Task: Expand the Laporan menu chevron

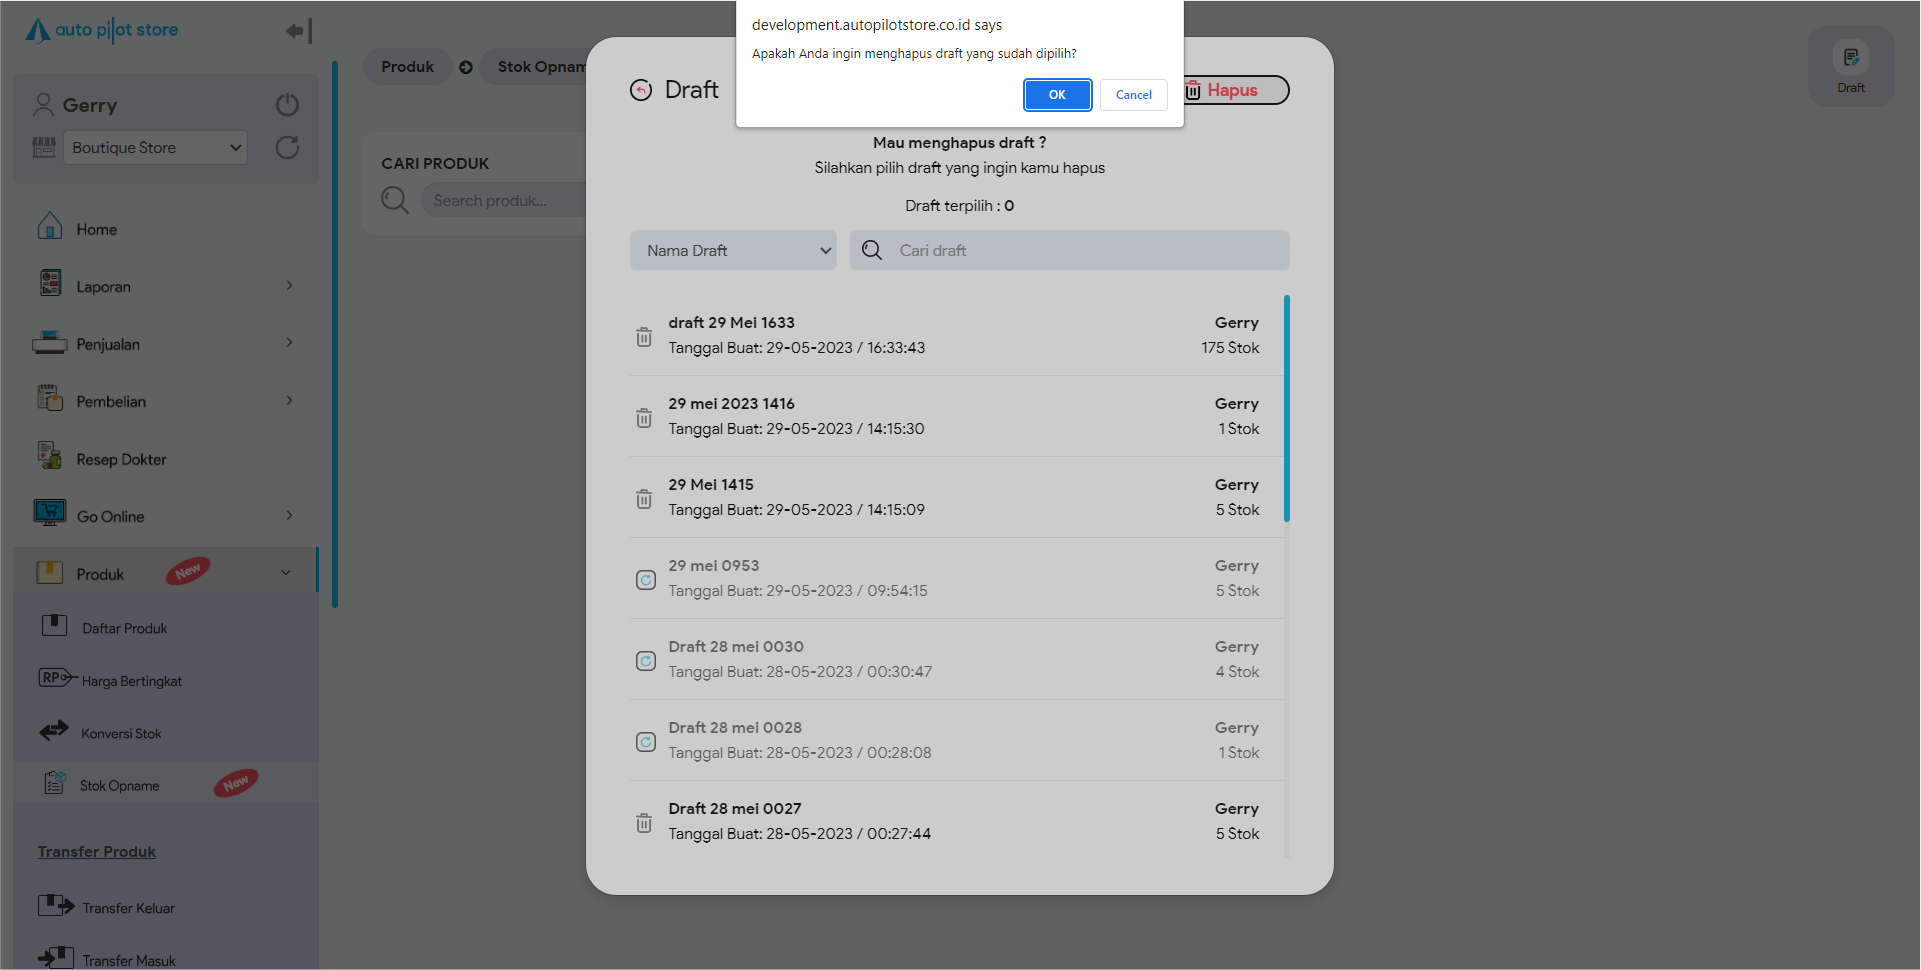Action: point(289,286)
